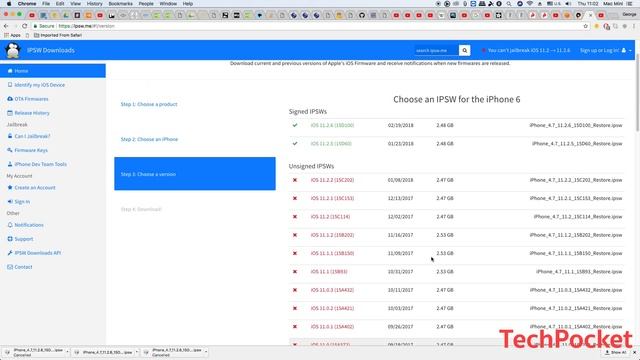640x360 pixels.
Task: Select unsigned iOS 11.2.1 (15C153)
Action: point(332,198)
